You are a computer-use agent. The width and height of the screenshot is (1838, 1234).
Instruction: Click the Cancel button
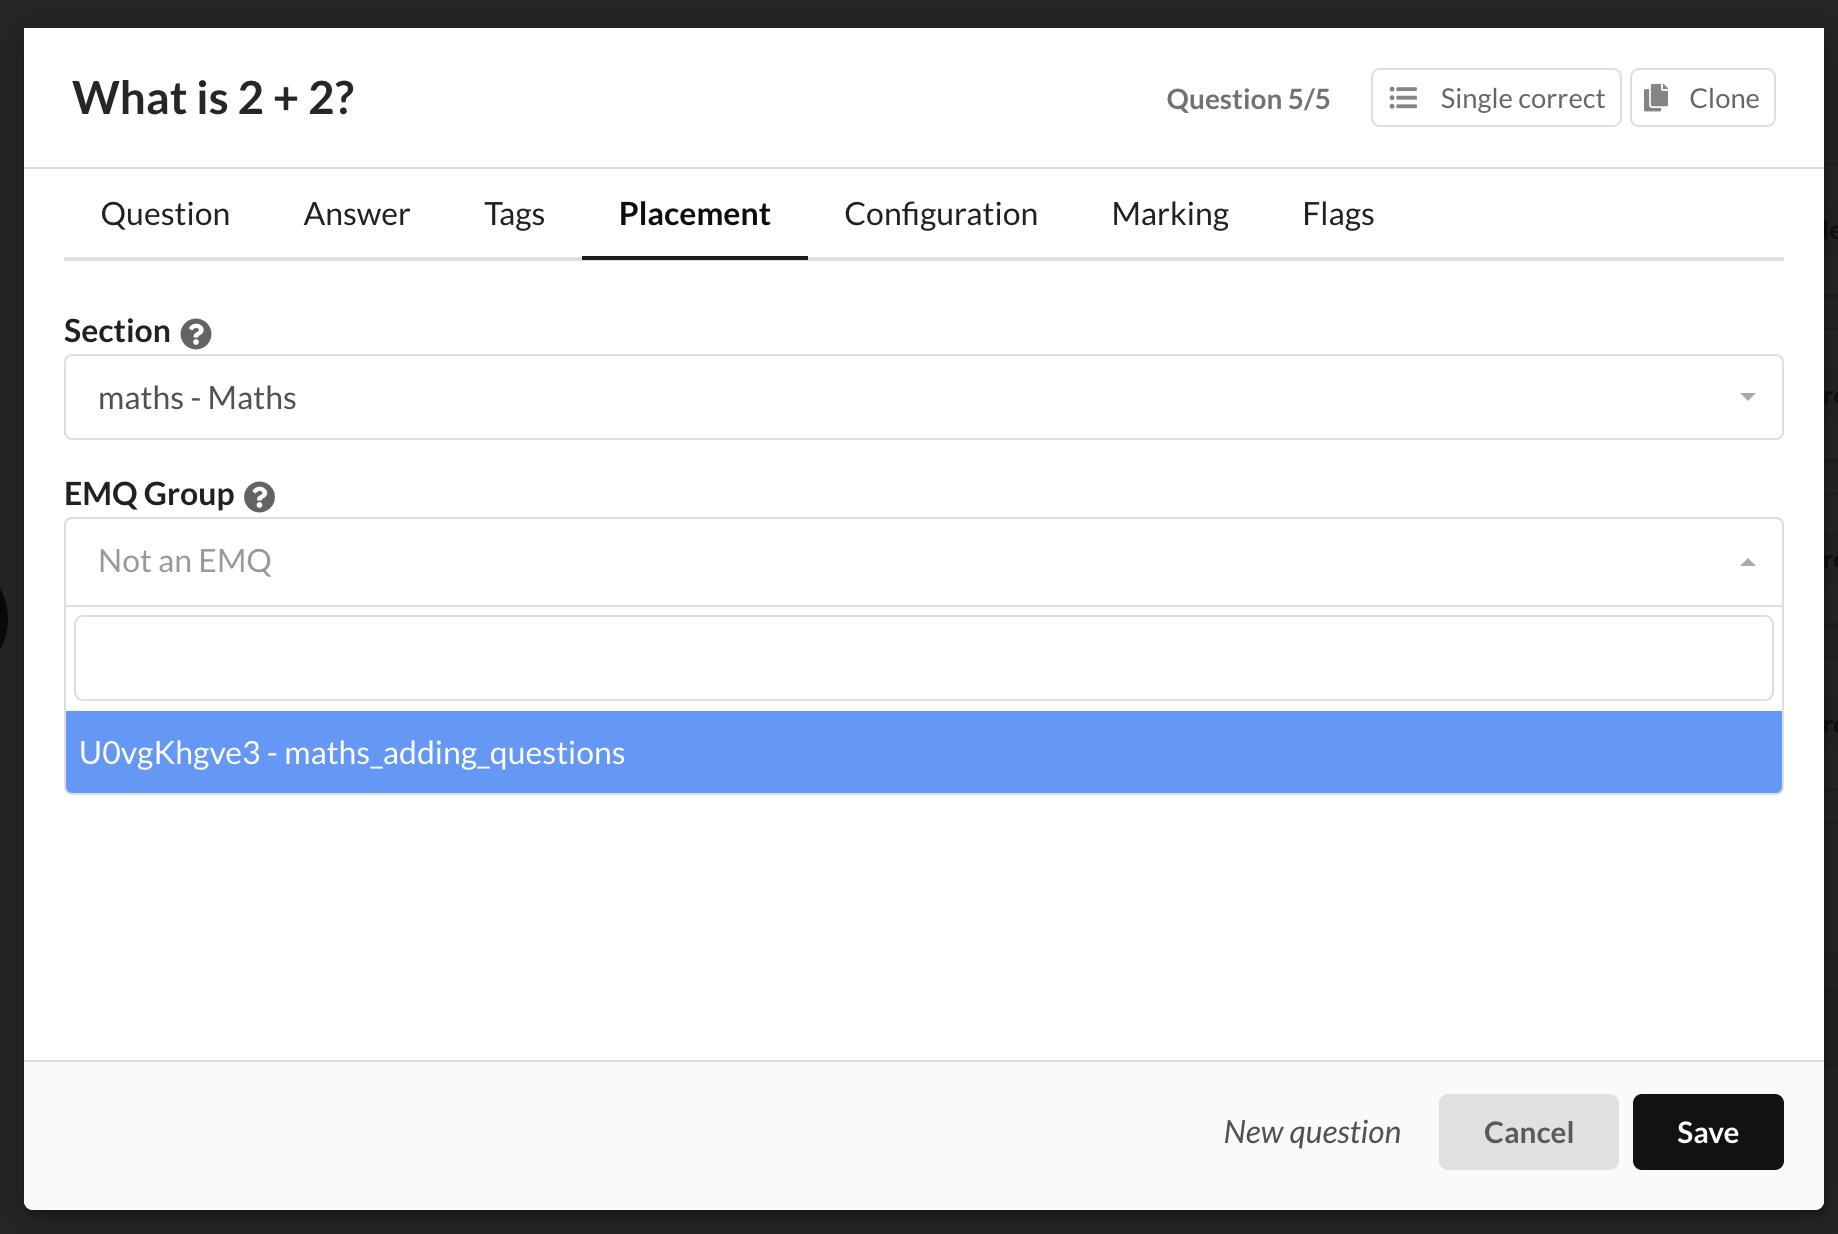tap(1527, 1132)
